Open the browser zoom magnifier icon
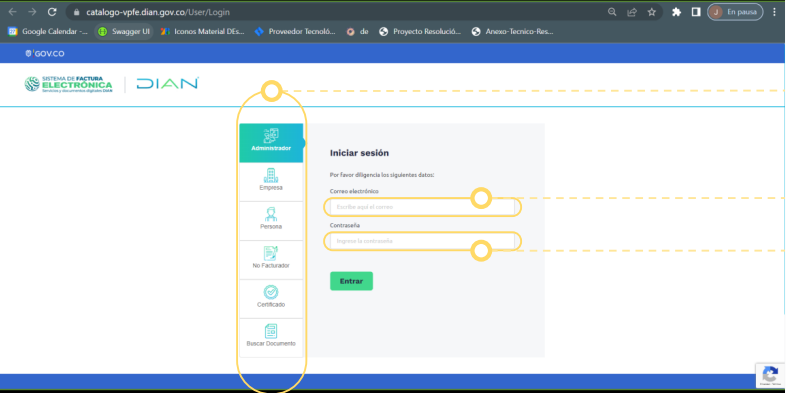The width and height of the screenshot is (786, 393). pyautogui.click(x=612, y=12)
